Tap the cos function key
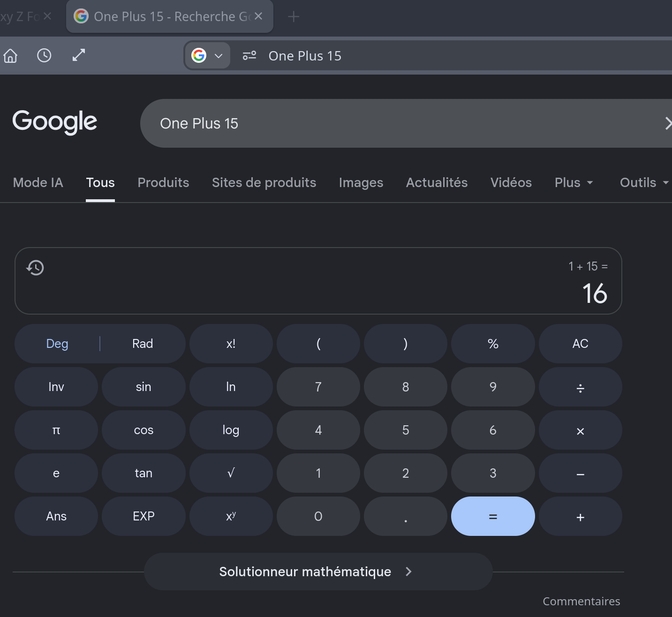Image resolution: width=672 pixels, height=617 pixels. (144, 430)
